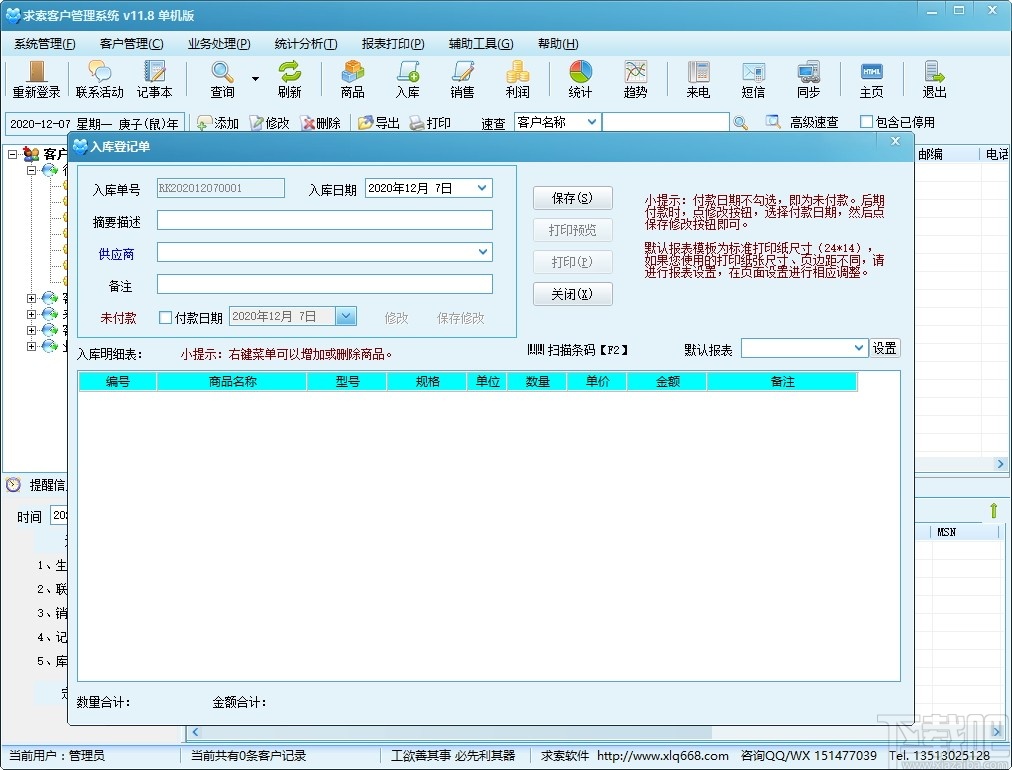Click the 查询 magnifier icon
Image resolution: width=1012 pixels, height=770 pixels.
tap(222, 79)
